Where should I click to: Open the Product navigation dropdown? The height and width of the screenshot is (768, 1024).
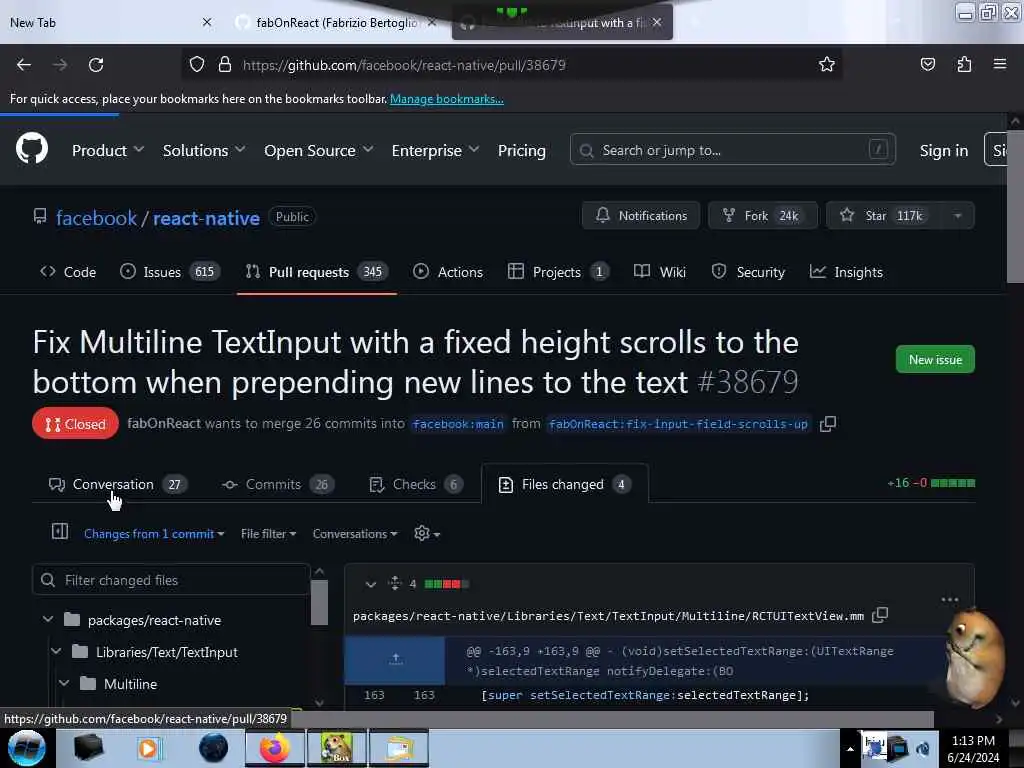tap(108, 150)
